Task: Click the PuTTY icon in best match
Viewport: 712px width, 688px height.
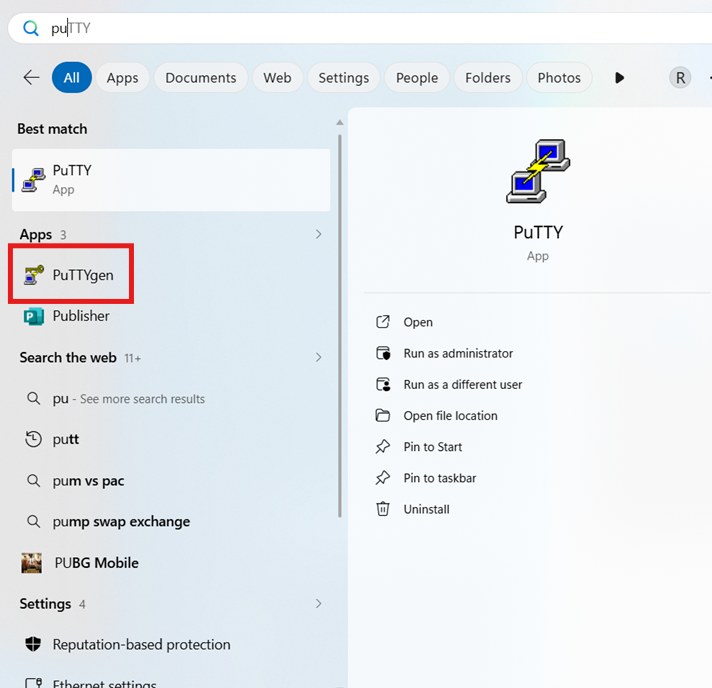Action: [34, 180]
